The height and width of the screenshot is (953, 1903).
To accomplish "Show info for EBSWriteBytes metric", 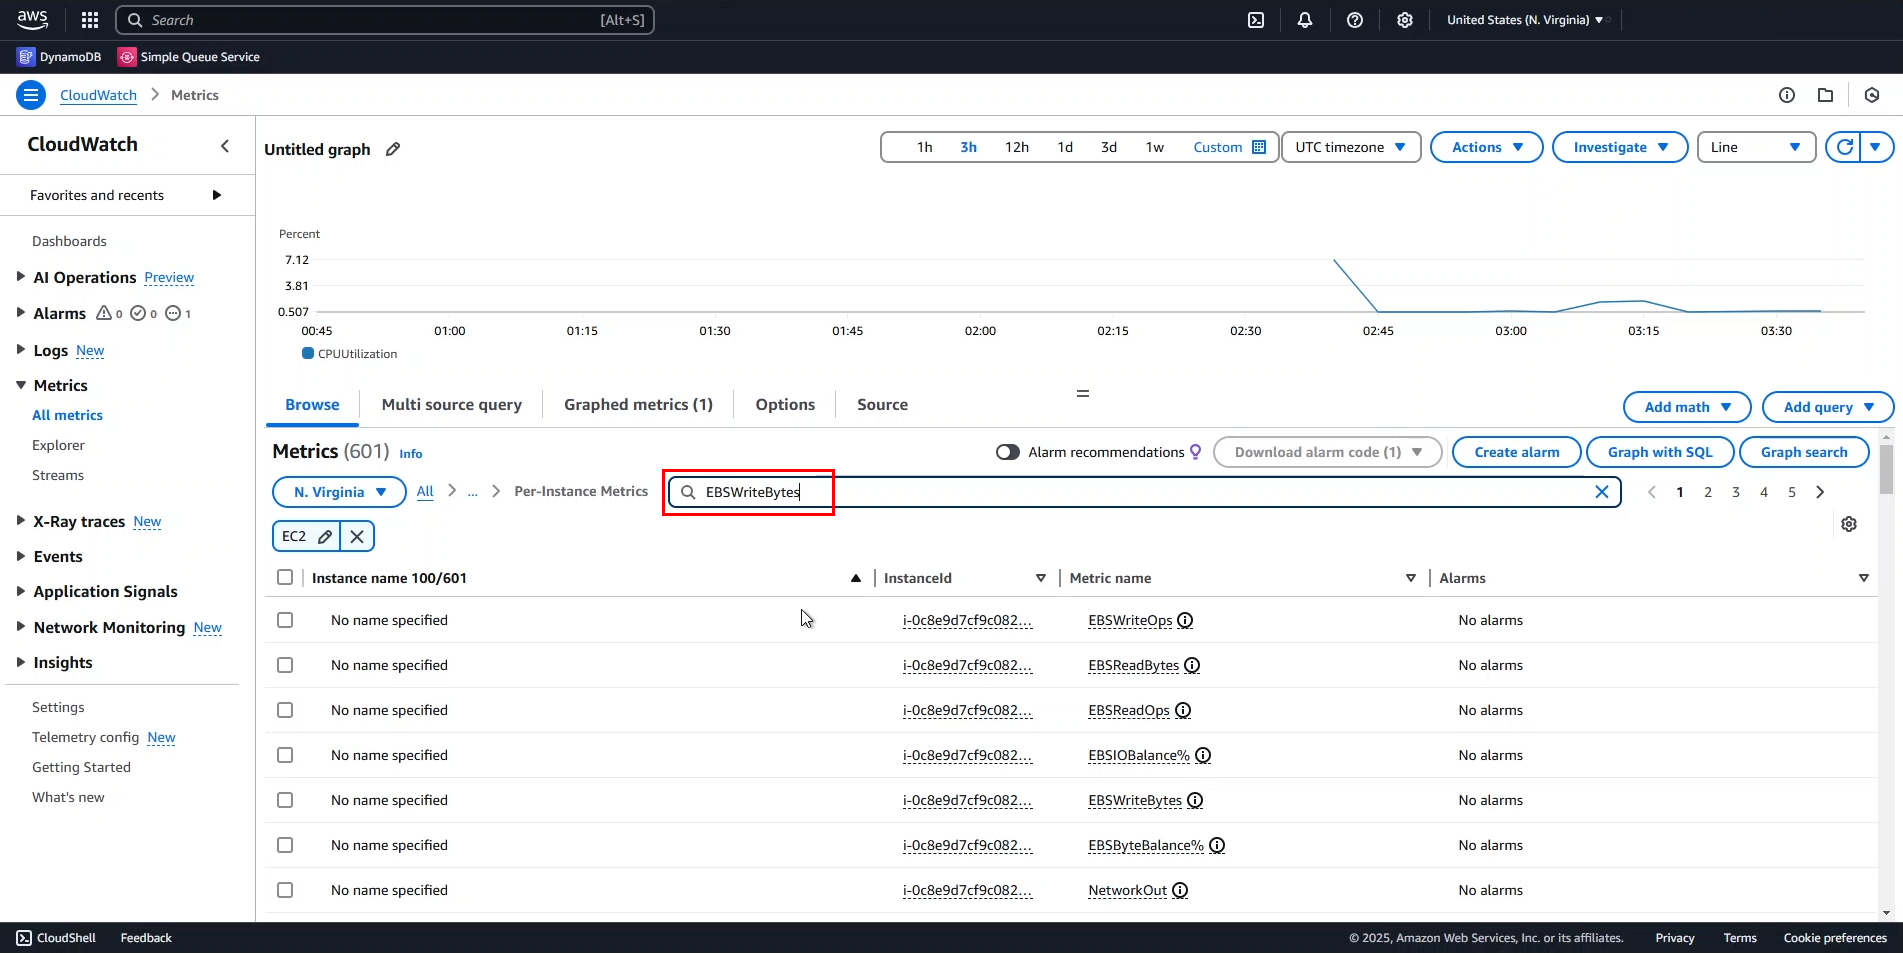I will click(x=1195, y=800).
